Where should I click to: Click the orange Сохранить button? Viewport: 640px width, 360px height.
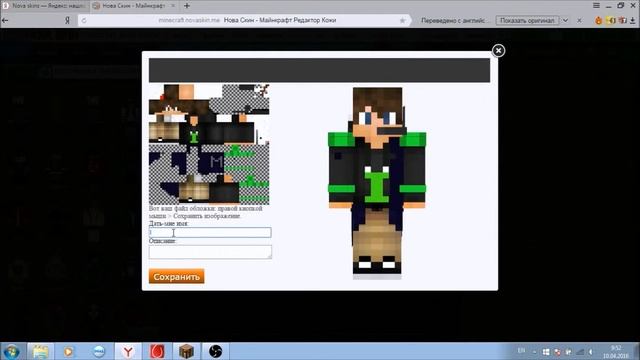click(176, 276)
